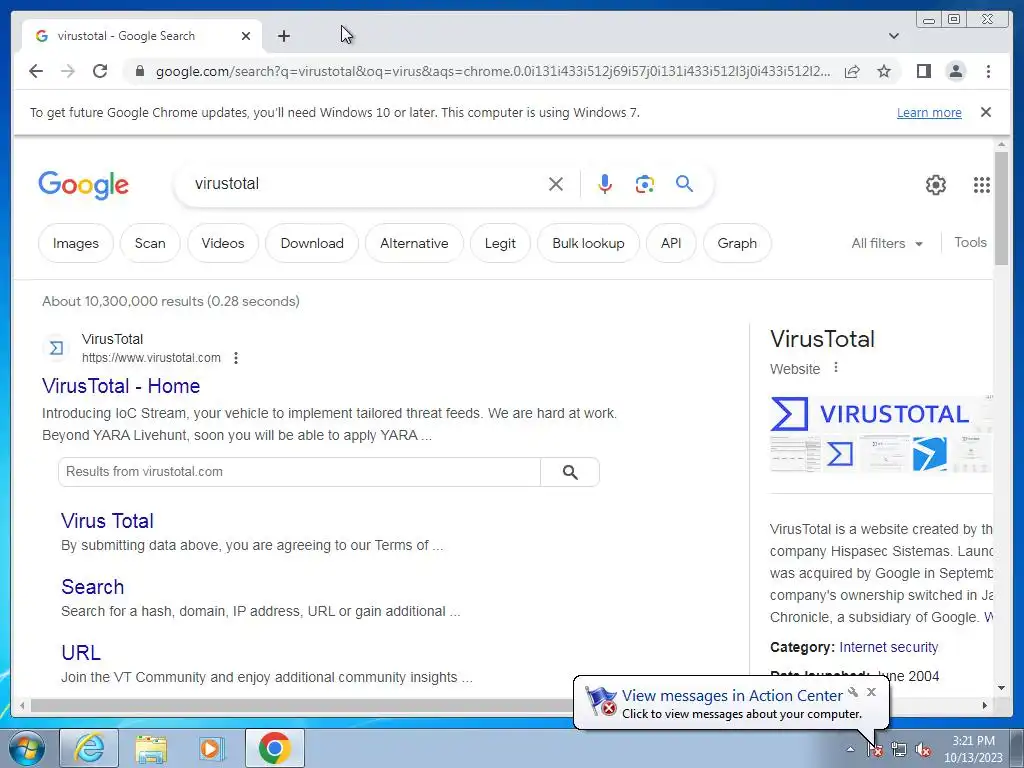Open the Chrome profile avatar
1024x768 pixels.
coord(955,71)
